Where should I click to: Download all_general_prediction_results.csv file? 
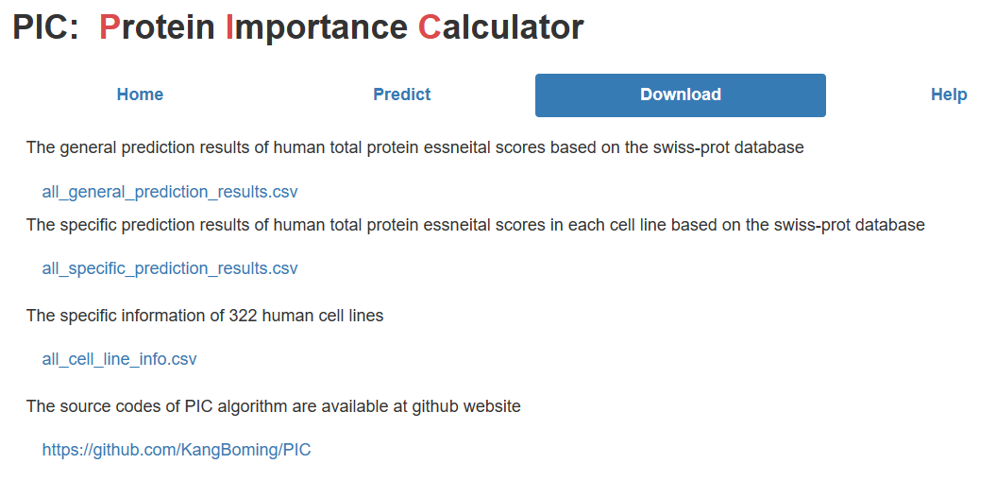[x=170, y=192]
